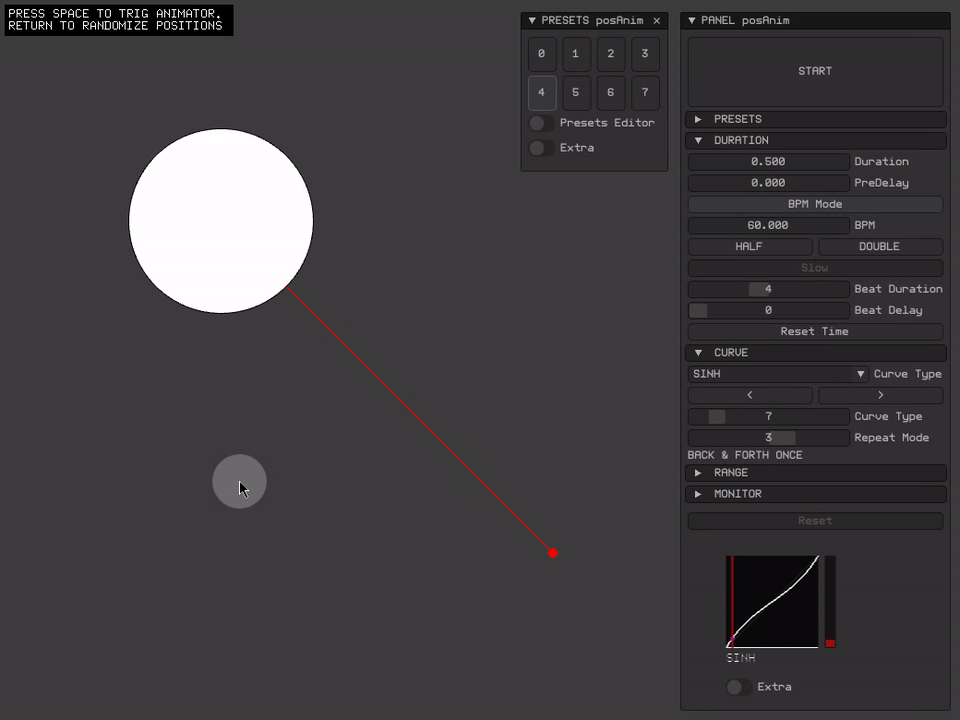960x720 pixels.
Task: Close the PRESETS posAnim window
Action: point(657,21)
